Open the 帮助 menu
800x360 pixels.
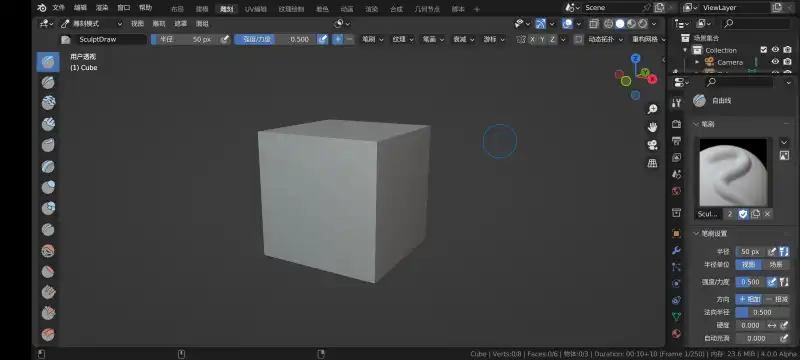pyautogui.click(x=145, y=8)
